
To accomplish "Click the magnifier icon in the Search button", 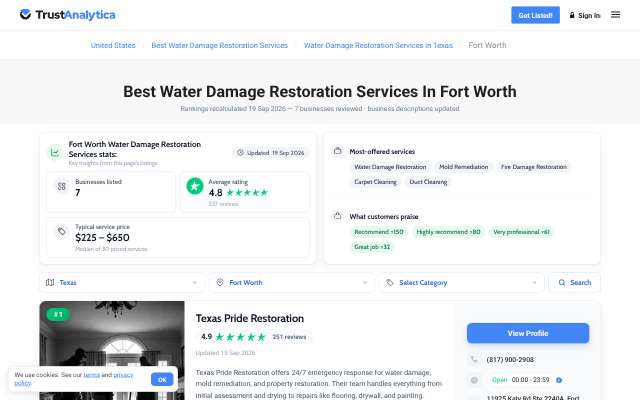I will click(562, 282).
